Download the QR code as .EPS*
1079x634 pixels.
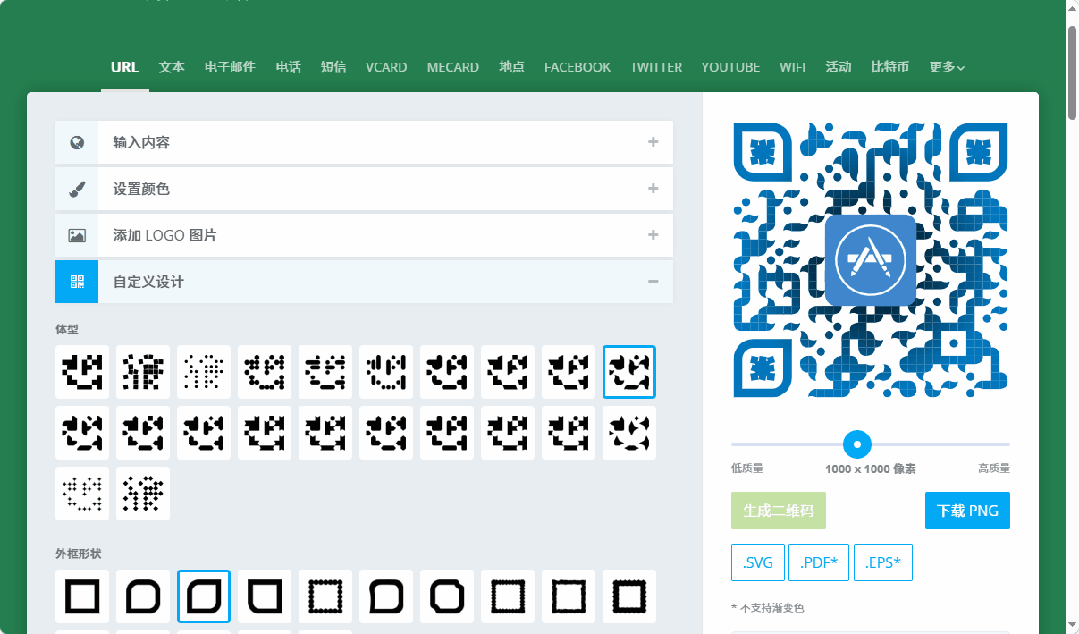coord(883,562)
